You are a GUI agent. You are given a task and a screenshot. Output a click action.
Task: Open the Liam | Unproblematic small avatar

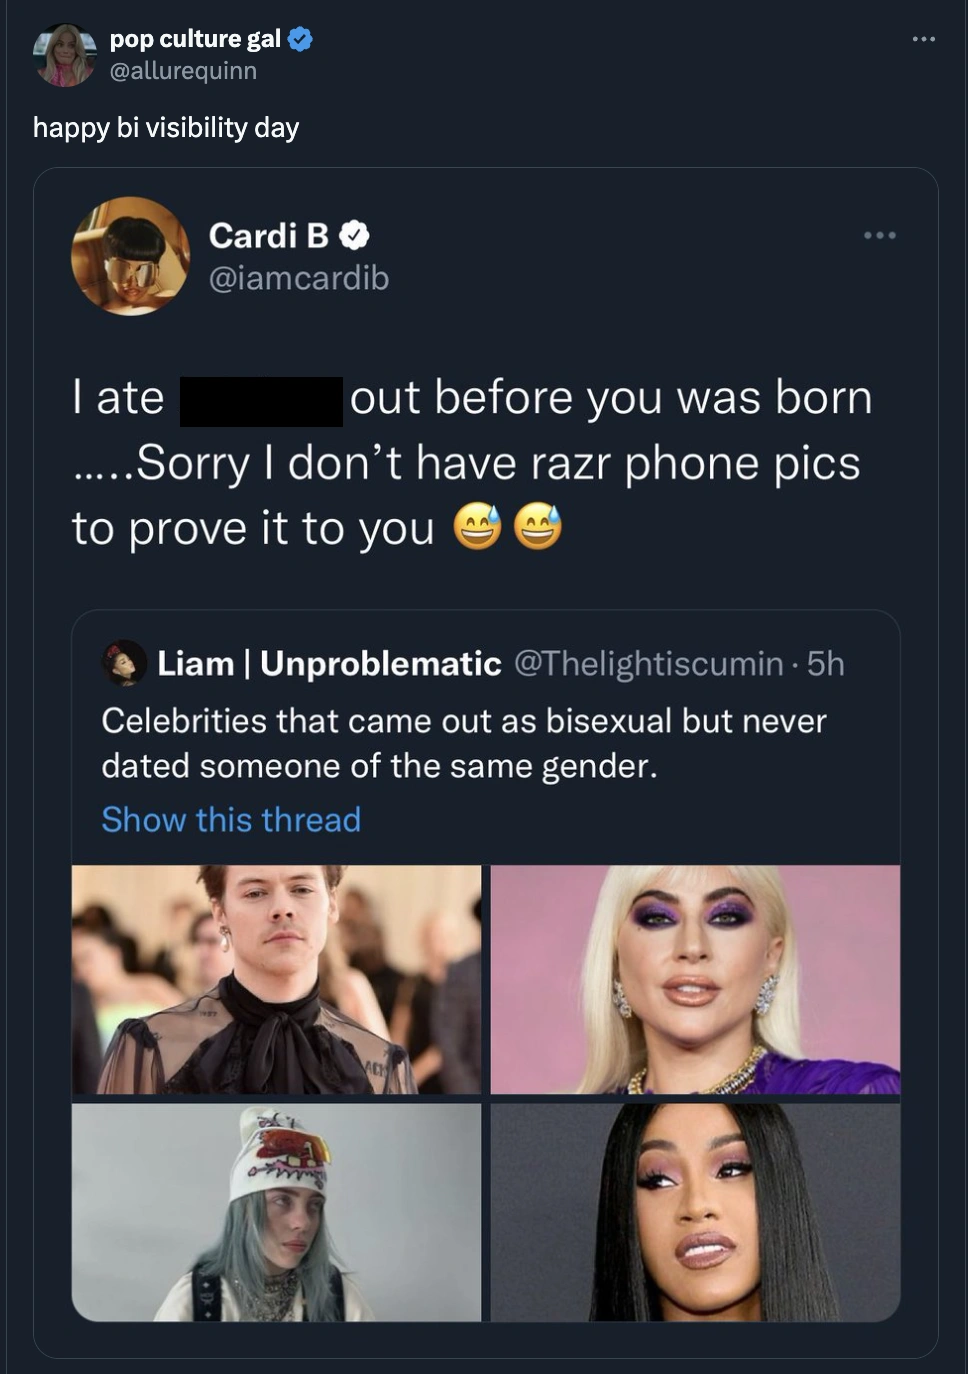(x=125, y=663)
